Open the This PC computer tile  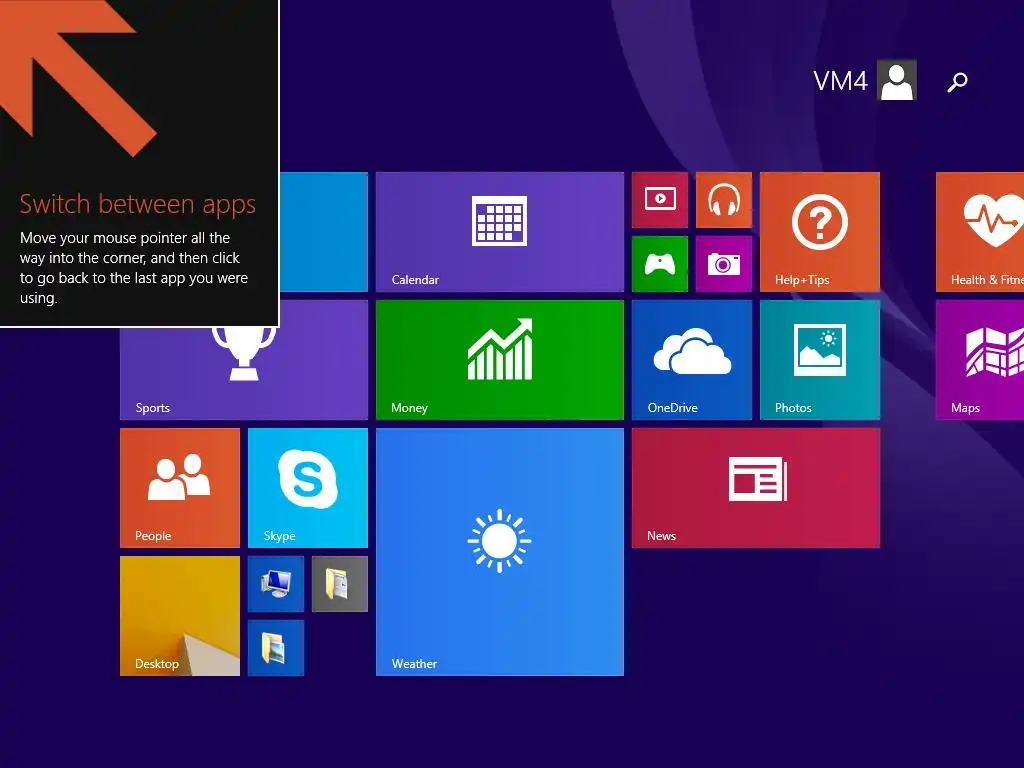276,584
